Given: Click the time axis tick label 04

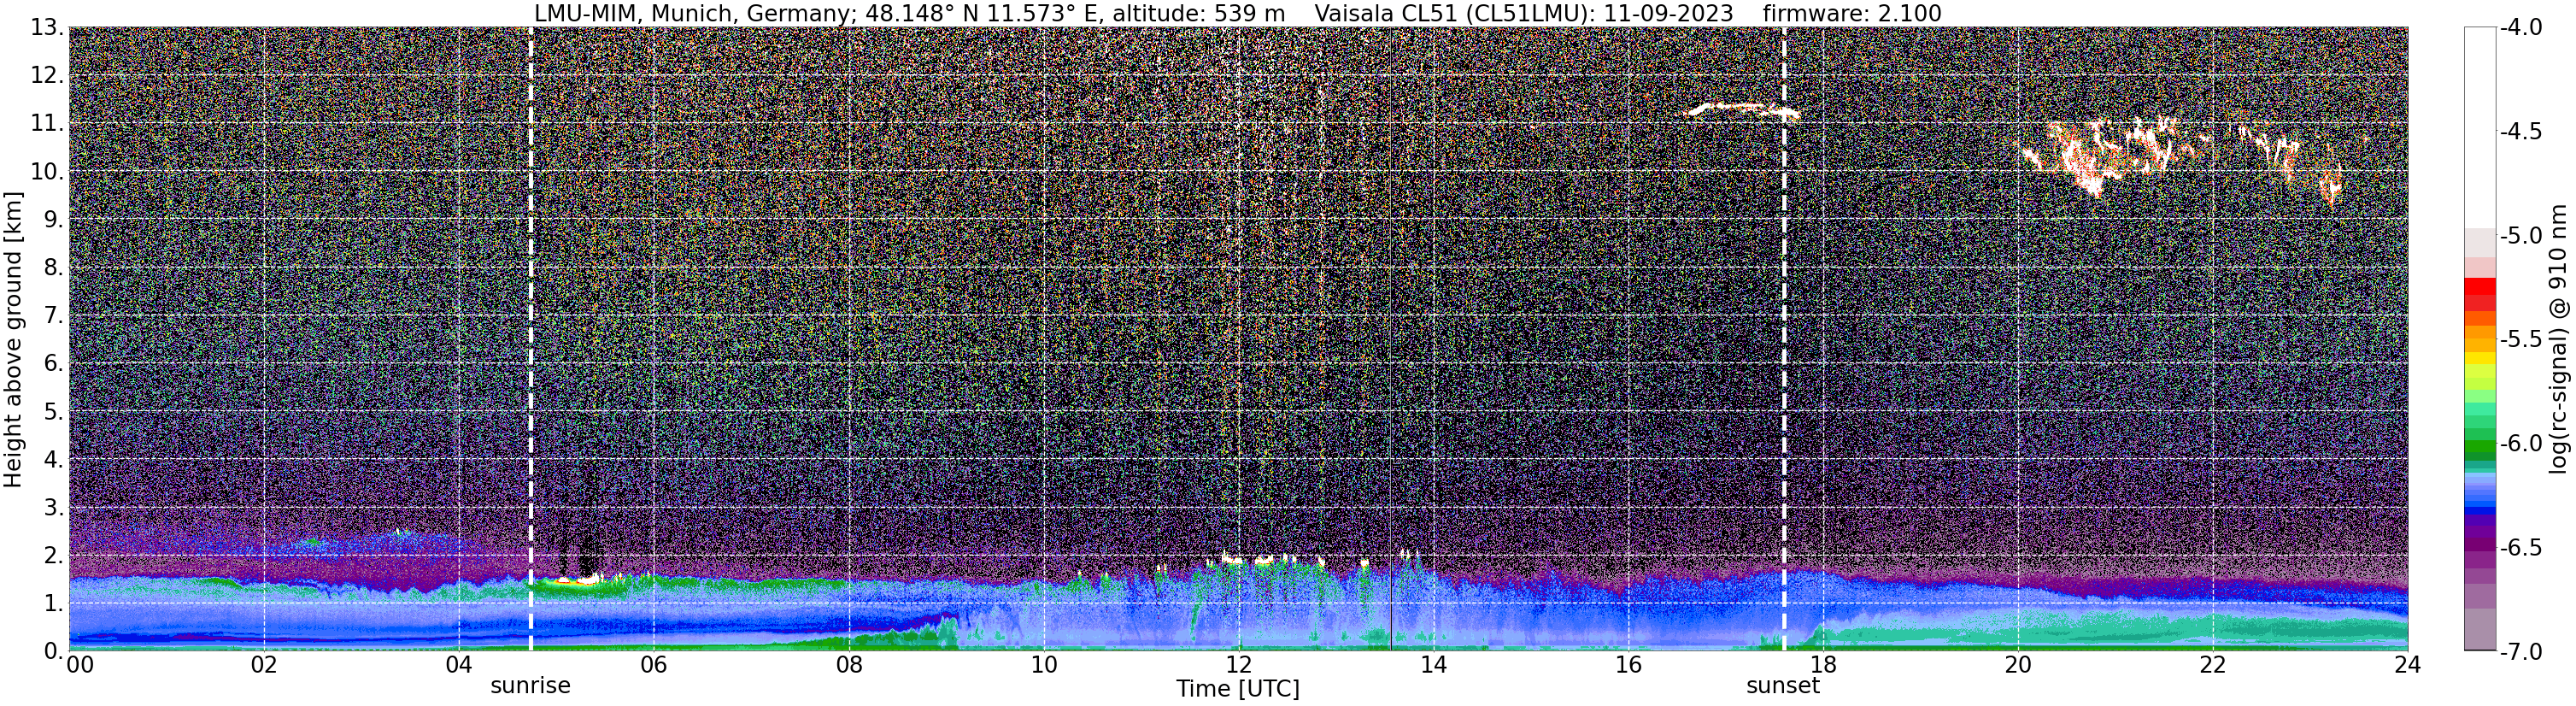Looking at the screenshot, I should 458,665.
